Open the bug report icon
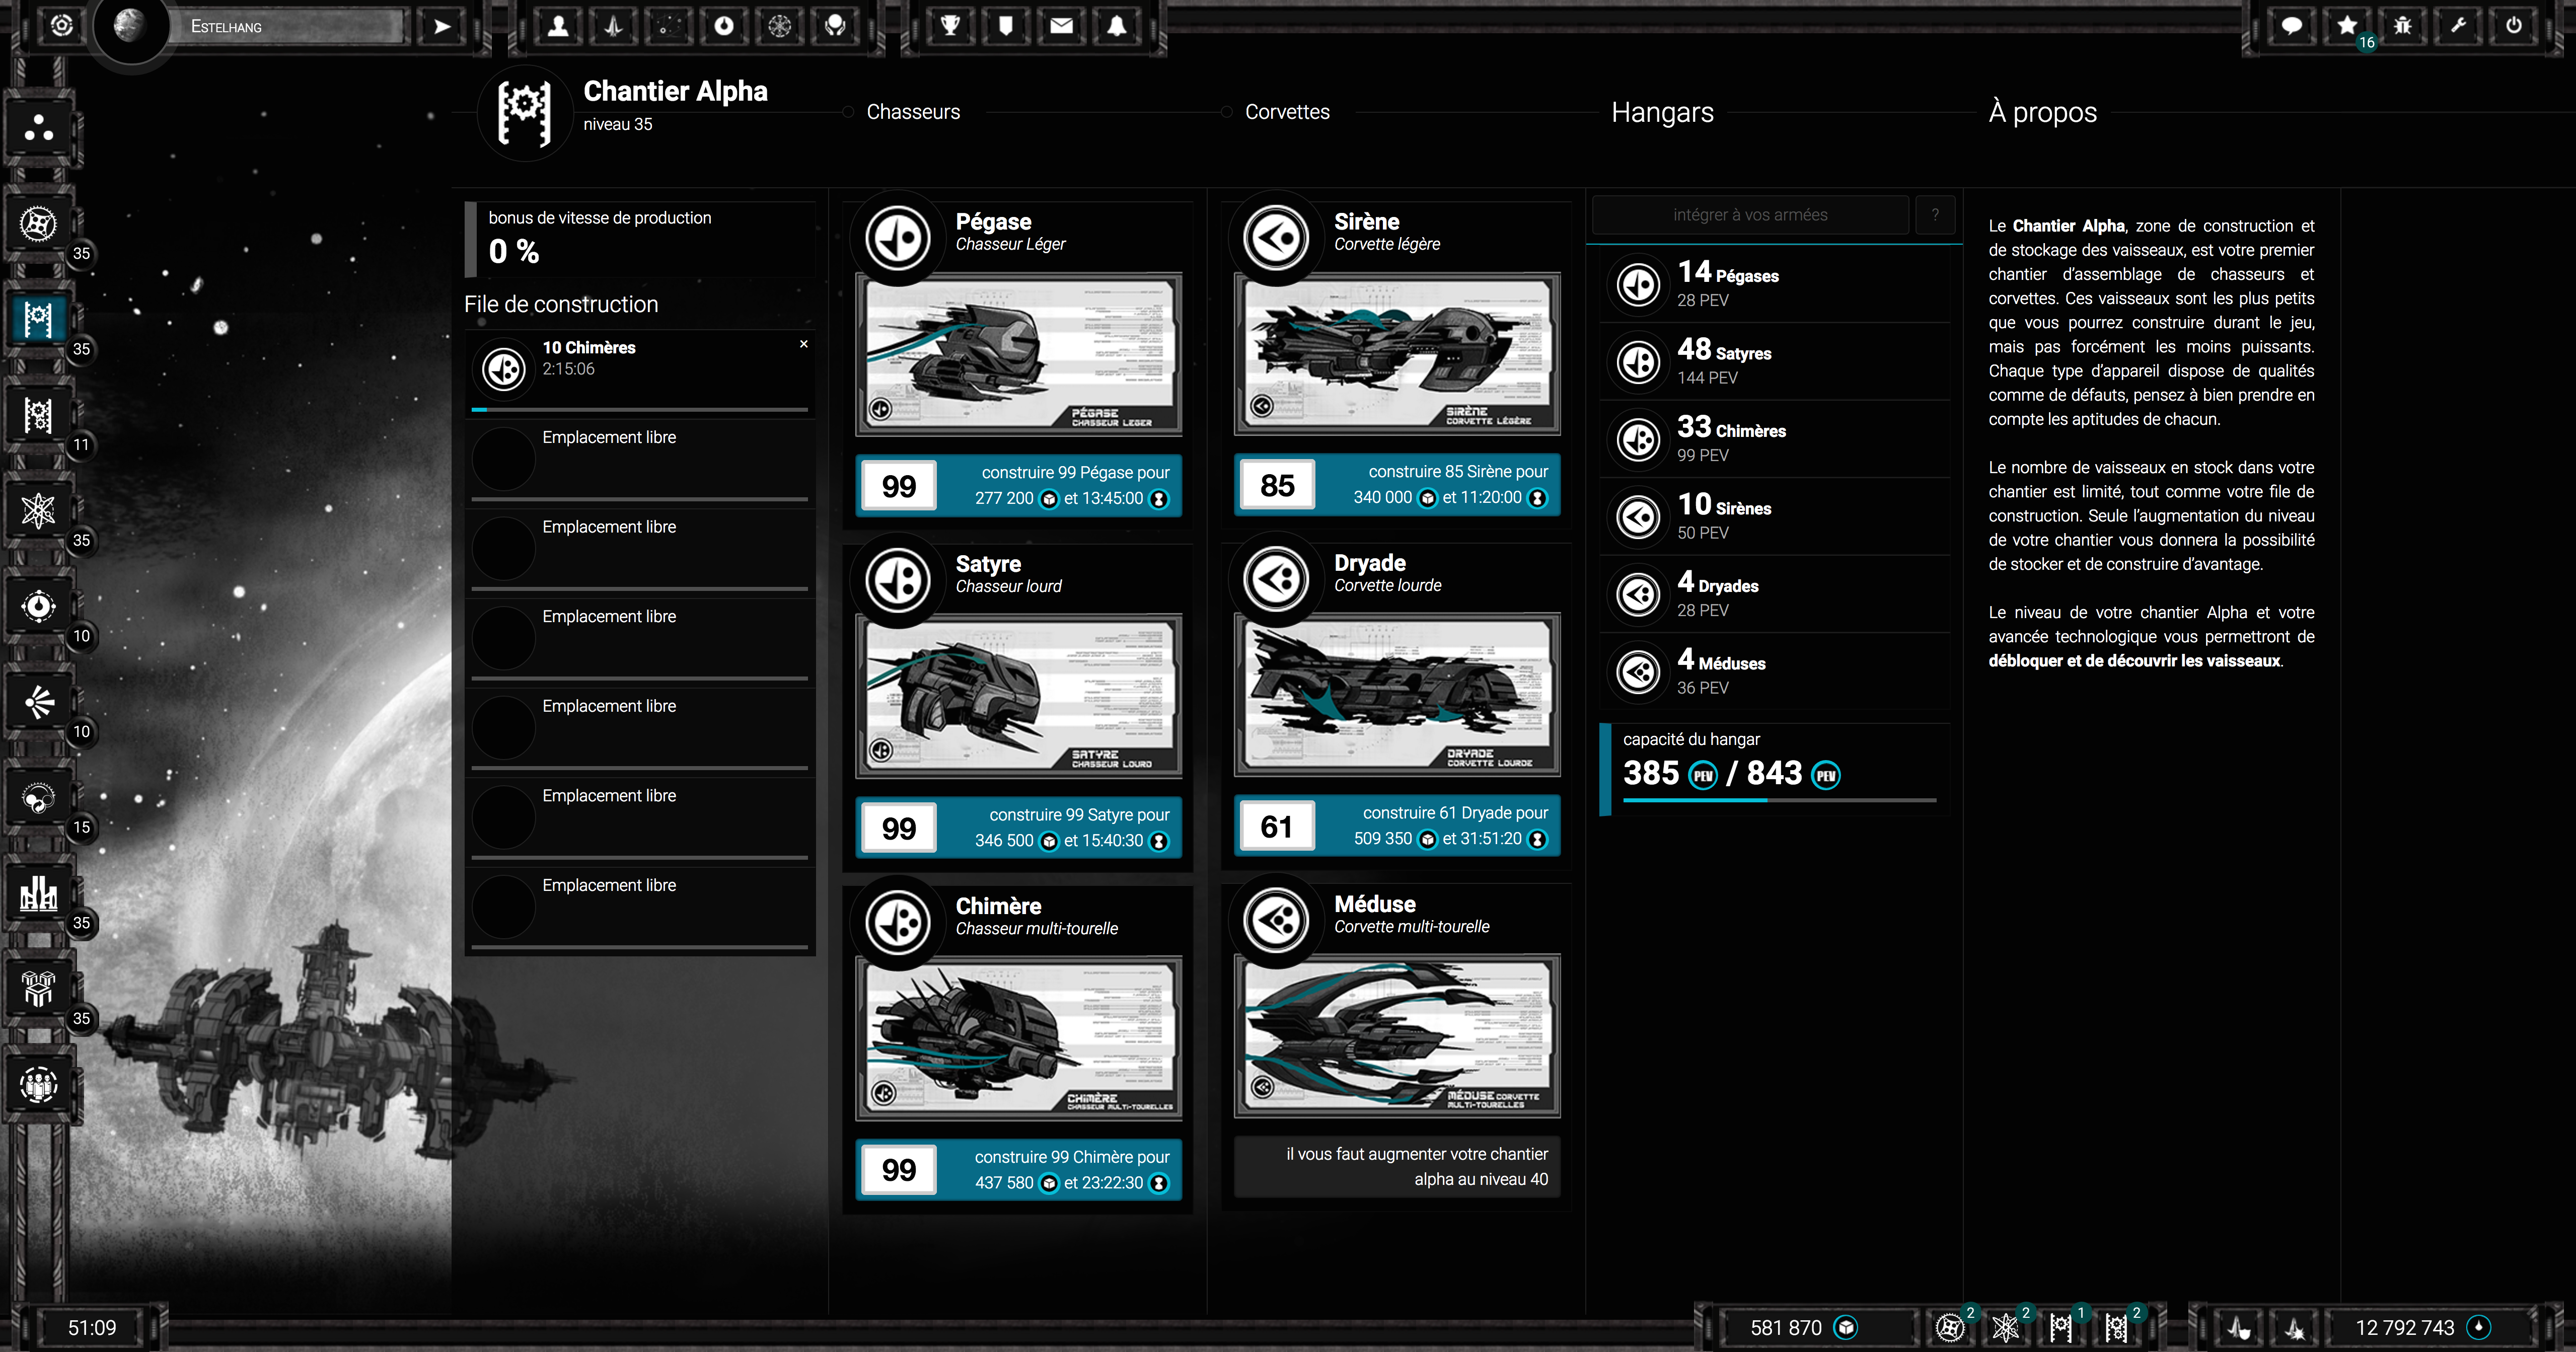The height and width of the screenshot is (1352, 2576). pyautogui.click(x=2402, y=26)
